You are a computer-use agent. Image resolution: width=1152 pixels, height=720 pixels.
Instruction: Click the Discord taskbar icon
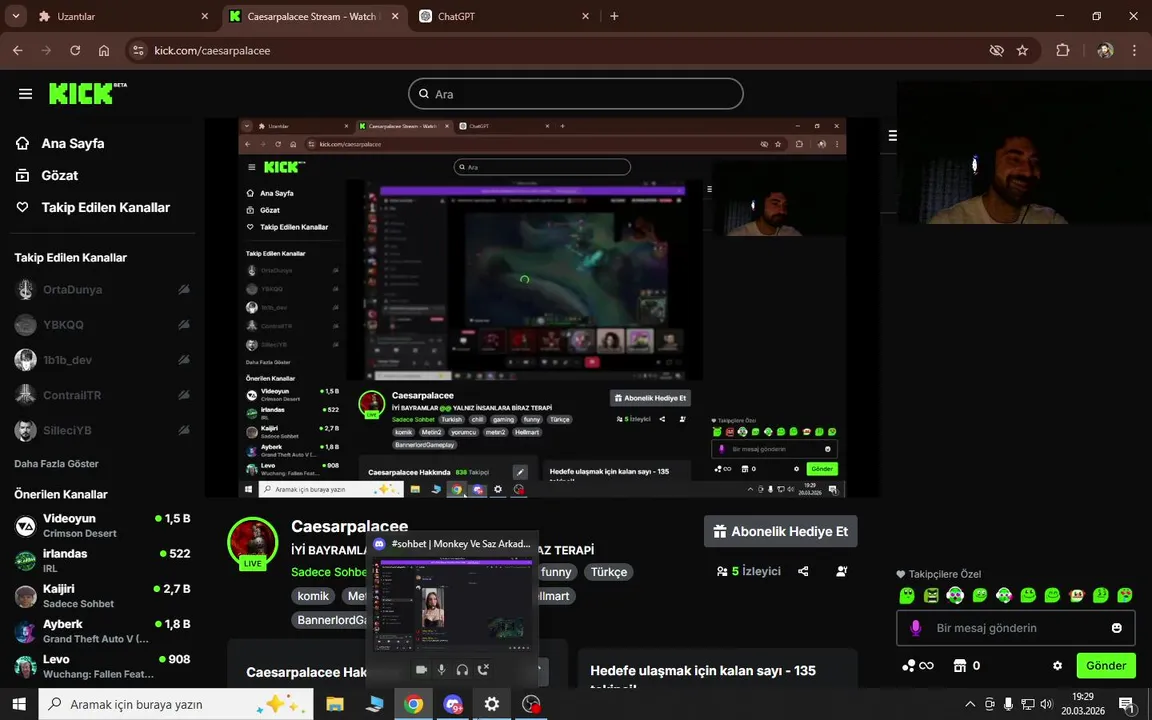coord(453,705)
